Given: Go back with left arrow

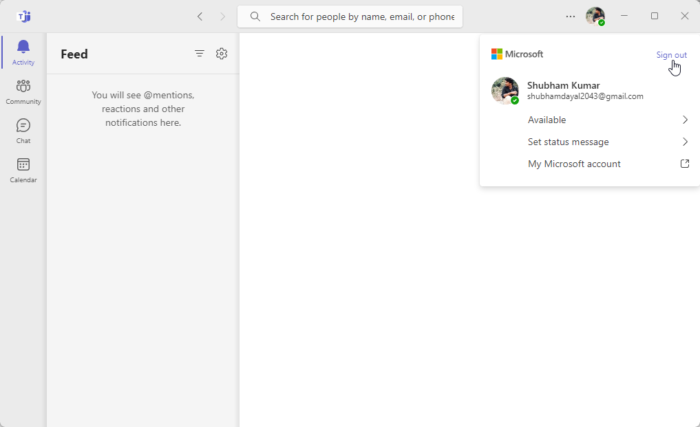Looking at the screenshot, I should [x=200, y=16].
